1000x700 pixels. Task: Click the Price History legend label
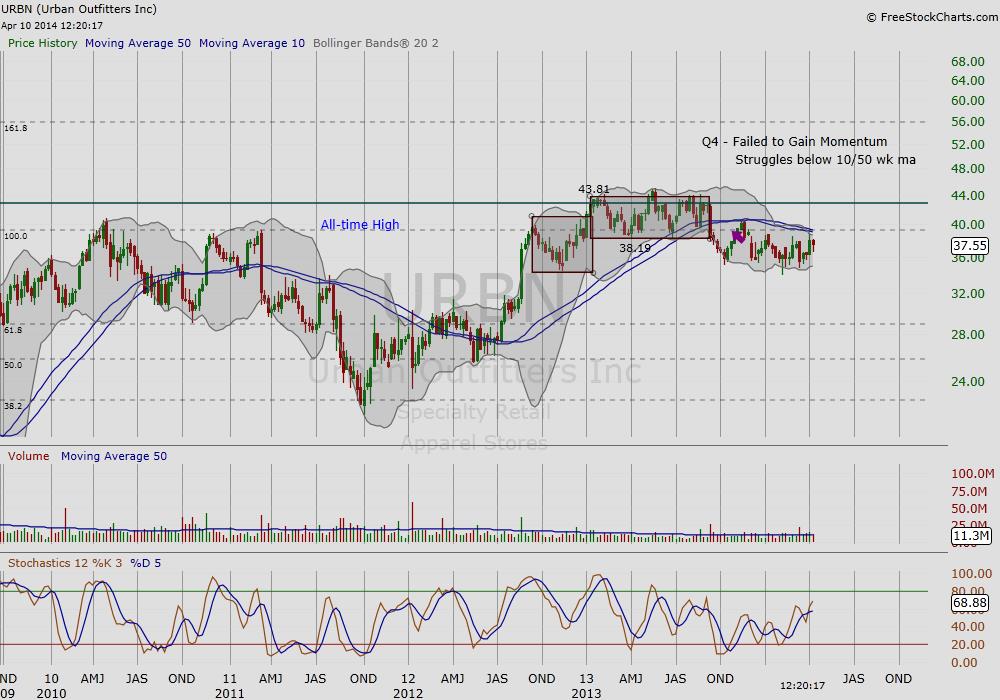[x=42, y=43]
